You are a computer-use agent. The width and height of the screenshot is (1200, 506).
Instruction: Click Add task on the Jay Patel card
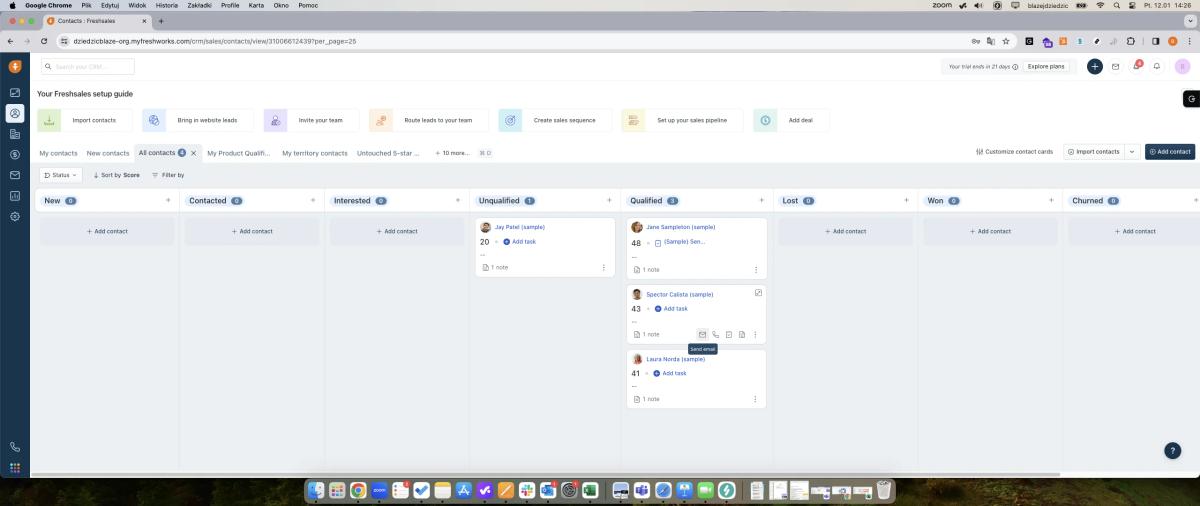[x=520, y=242]
